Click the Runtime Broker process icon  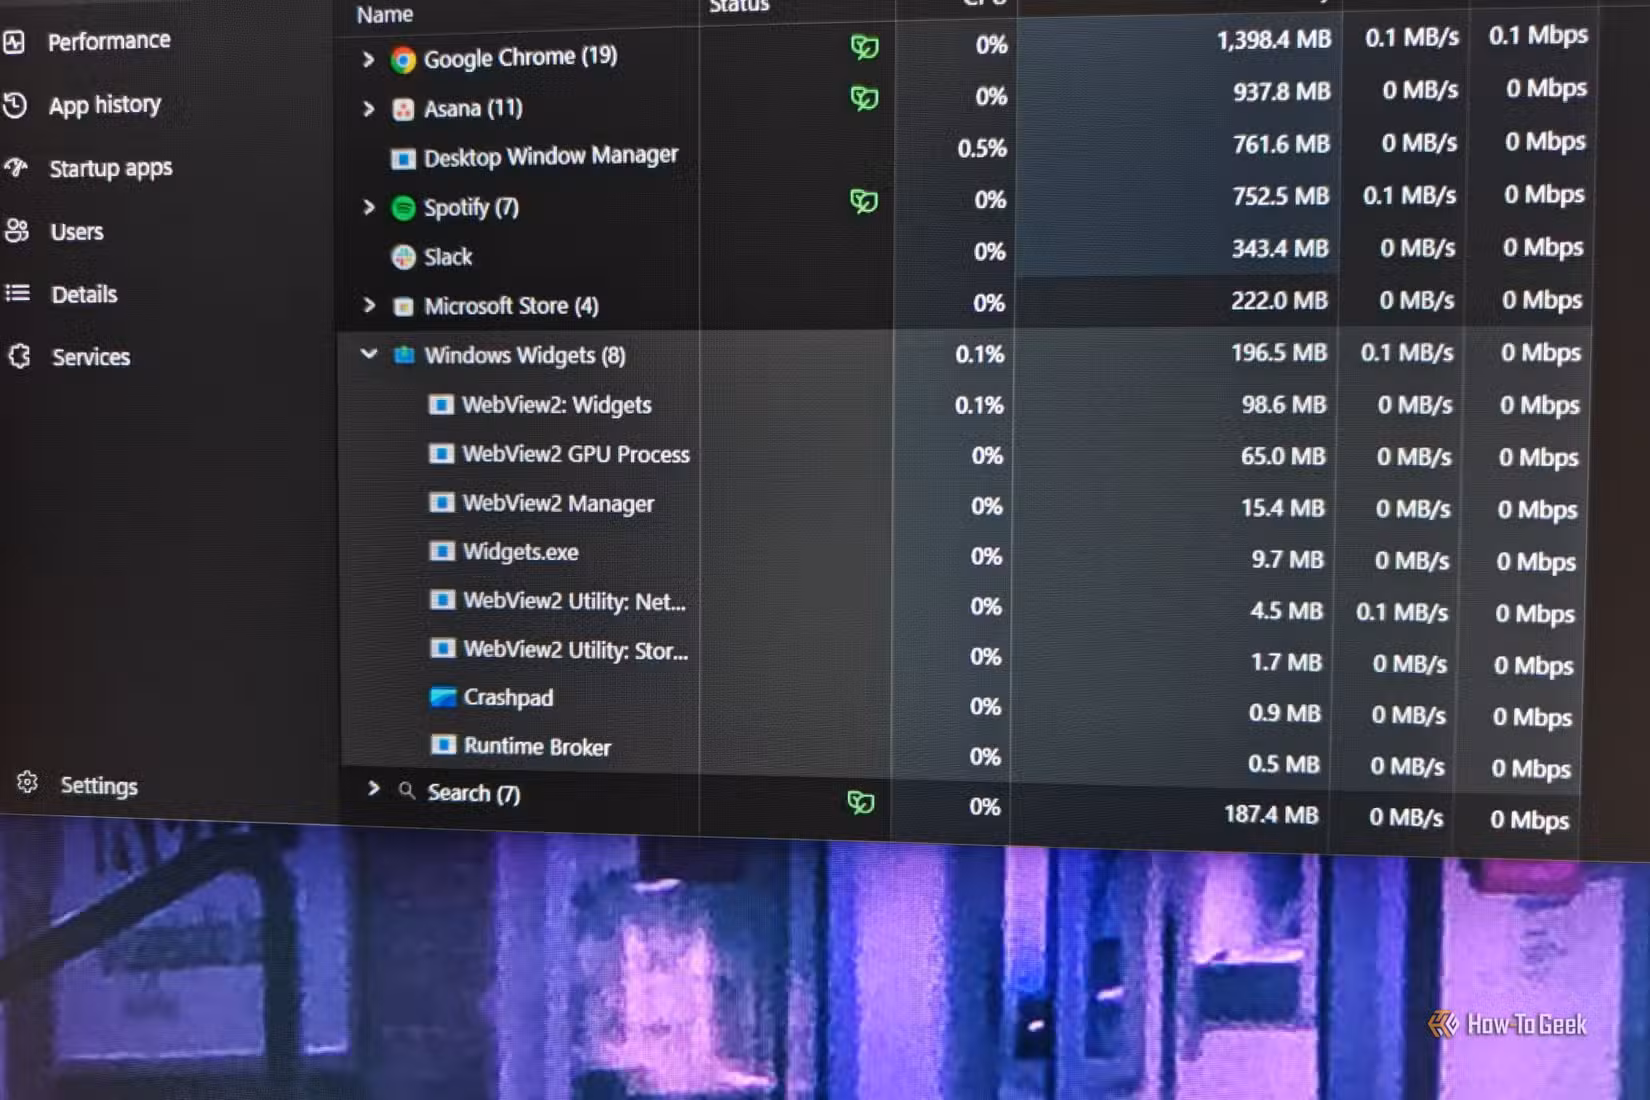443,745
